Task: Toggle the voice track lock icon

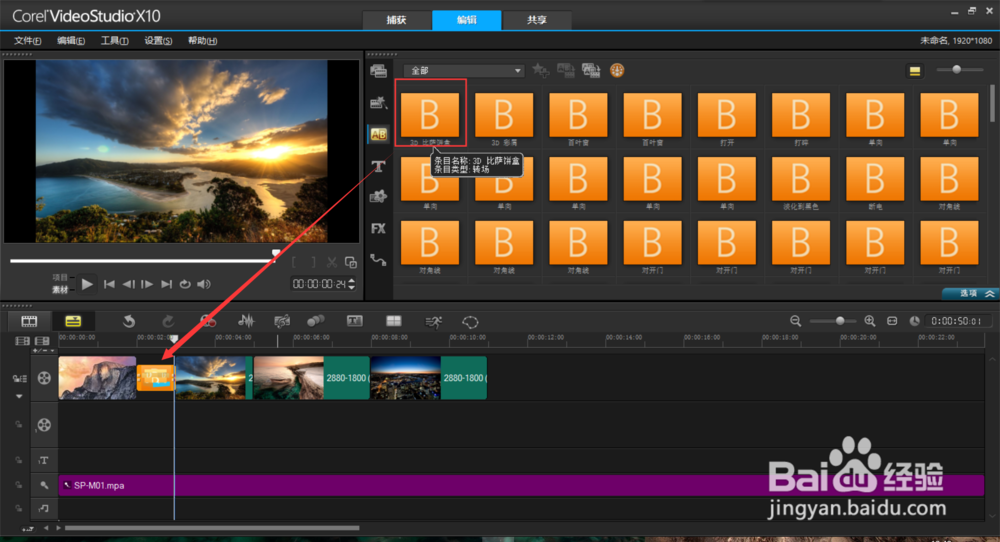Action: (19, 485)
